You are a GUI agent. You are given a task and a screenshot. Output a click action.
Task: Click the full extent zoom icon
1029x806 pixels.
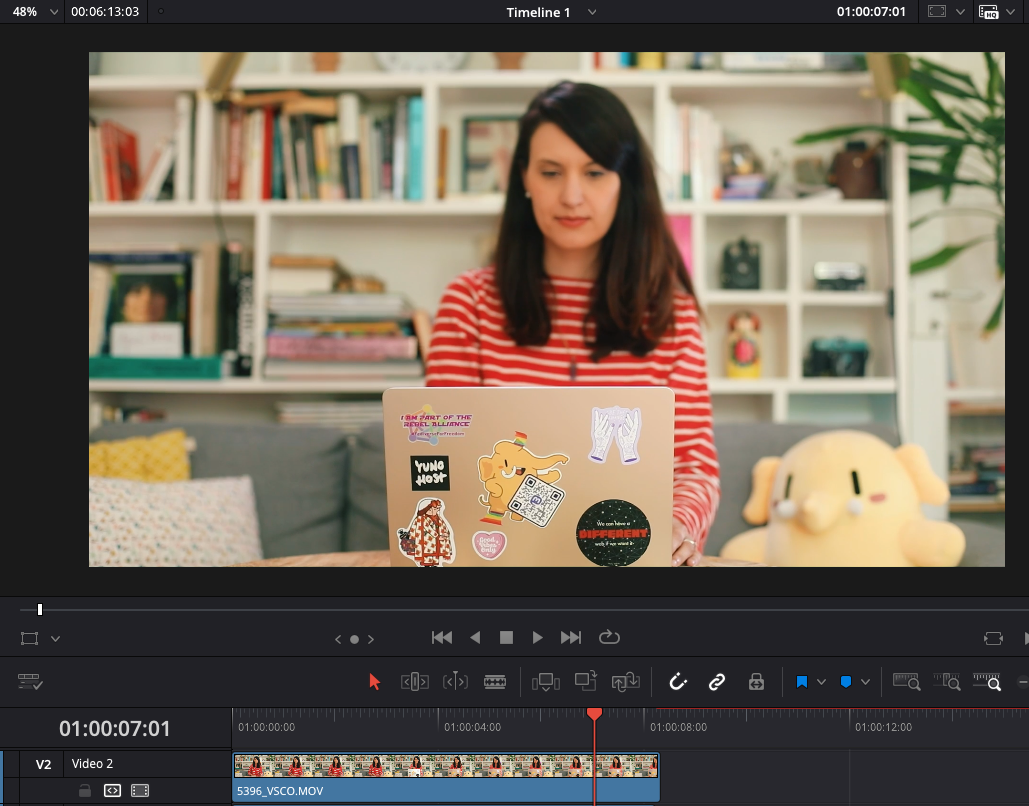tap(907, 681)
